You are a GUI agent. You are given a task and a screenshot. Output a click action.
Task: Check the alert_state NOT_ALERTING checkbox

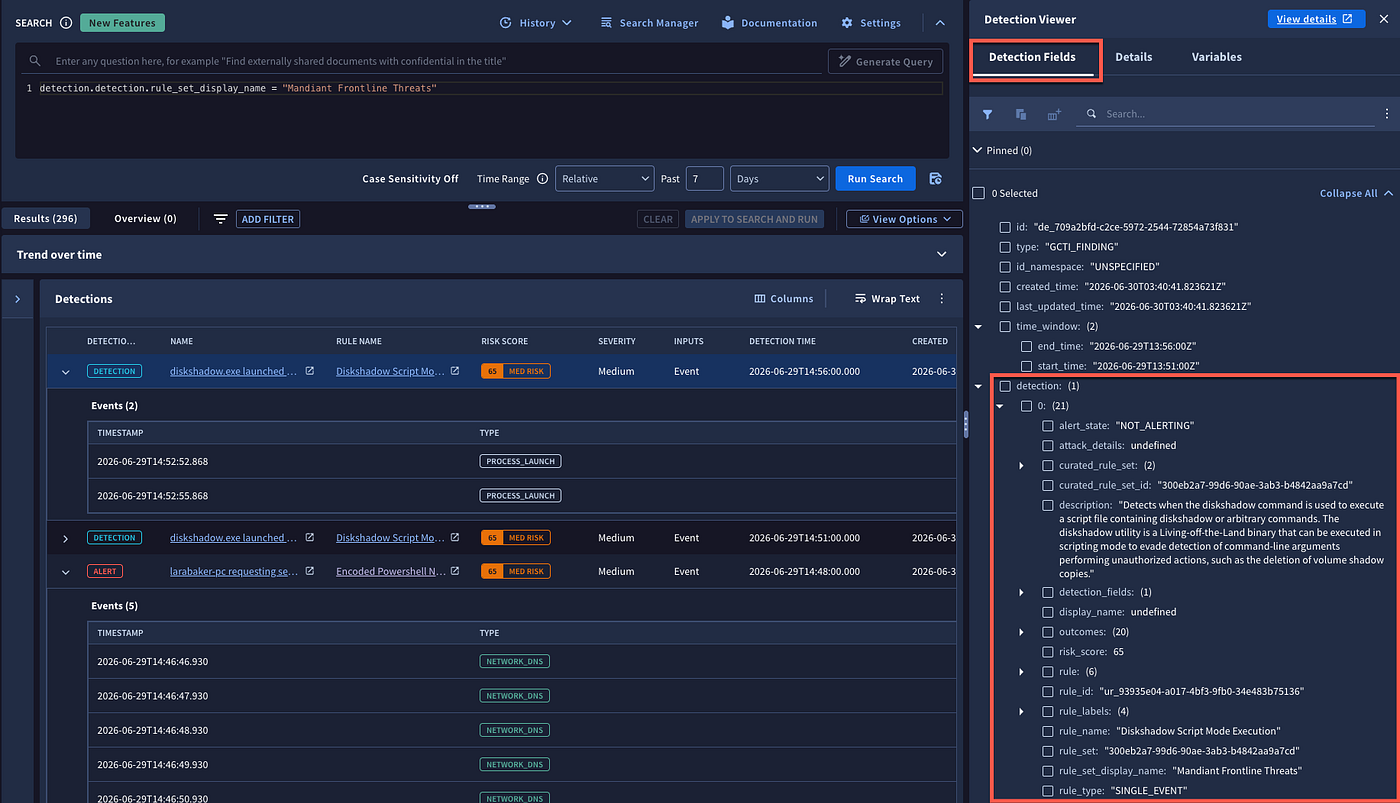1048,426
